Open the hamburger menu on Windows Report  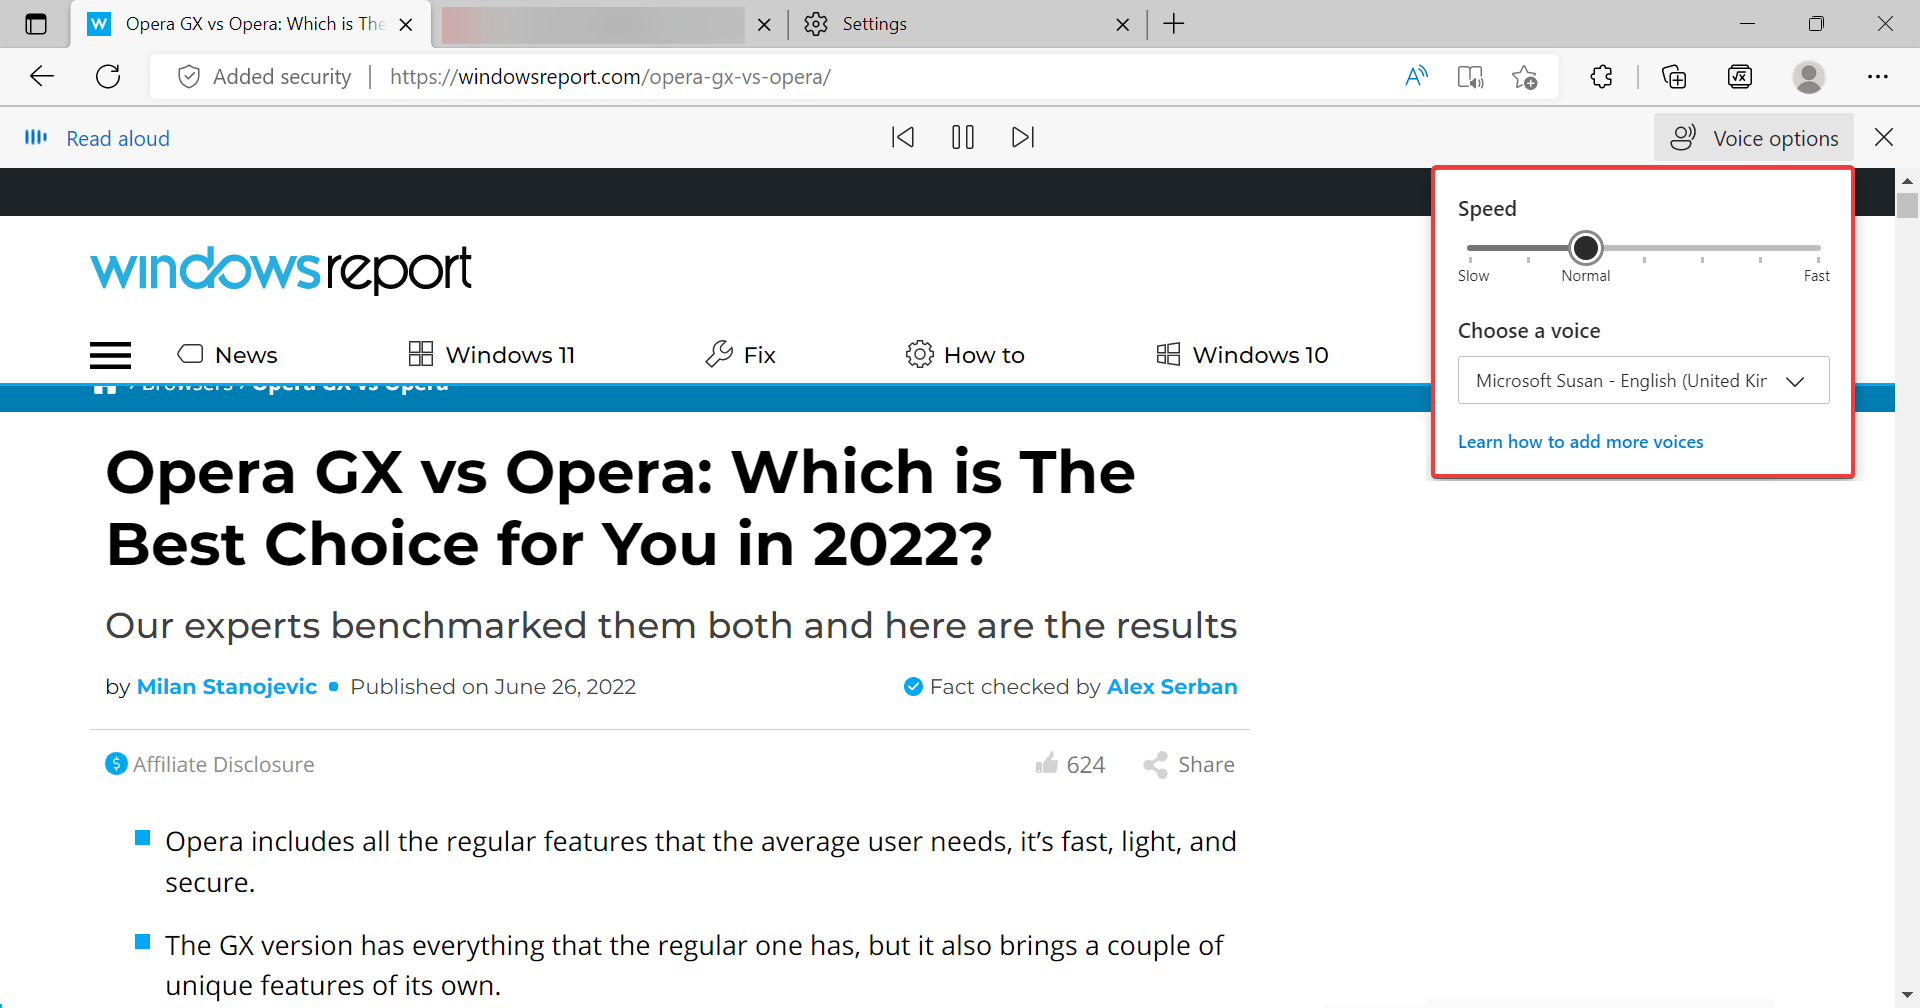tap(110, 355)
